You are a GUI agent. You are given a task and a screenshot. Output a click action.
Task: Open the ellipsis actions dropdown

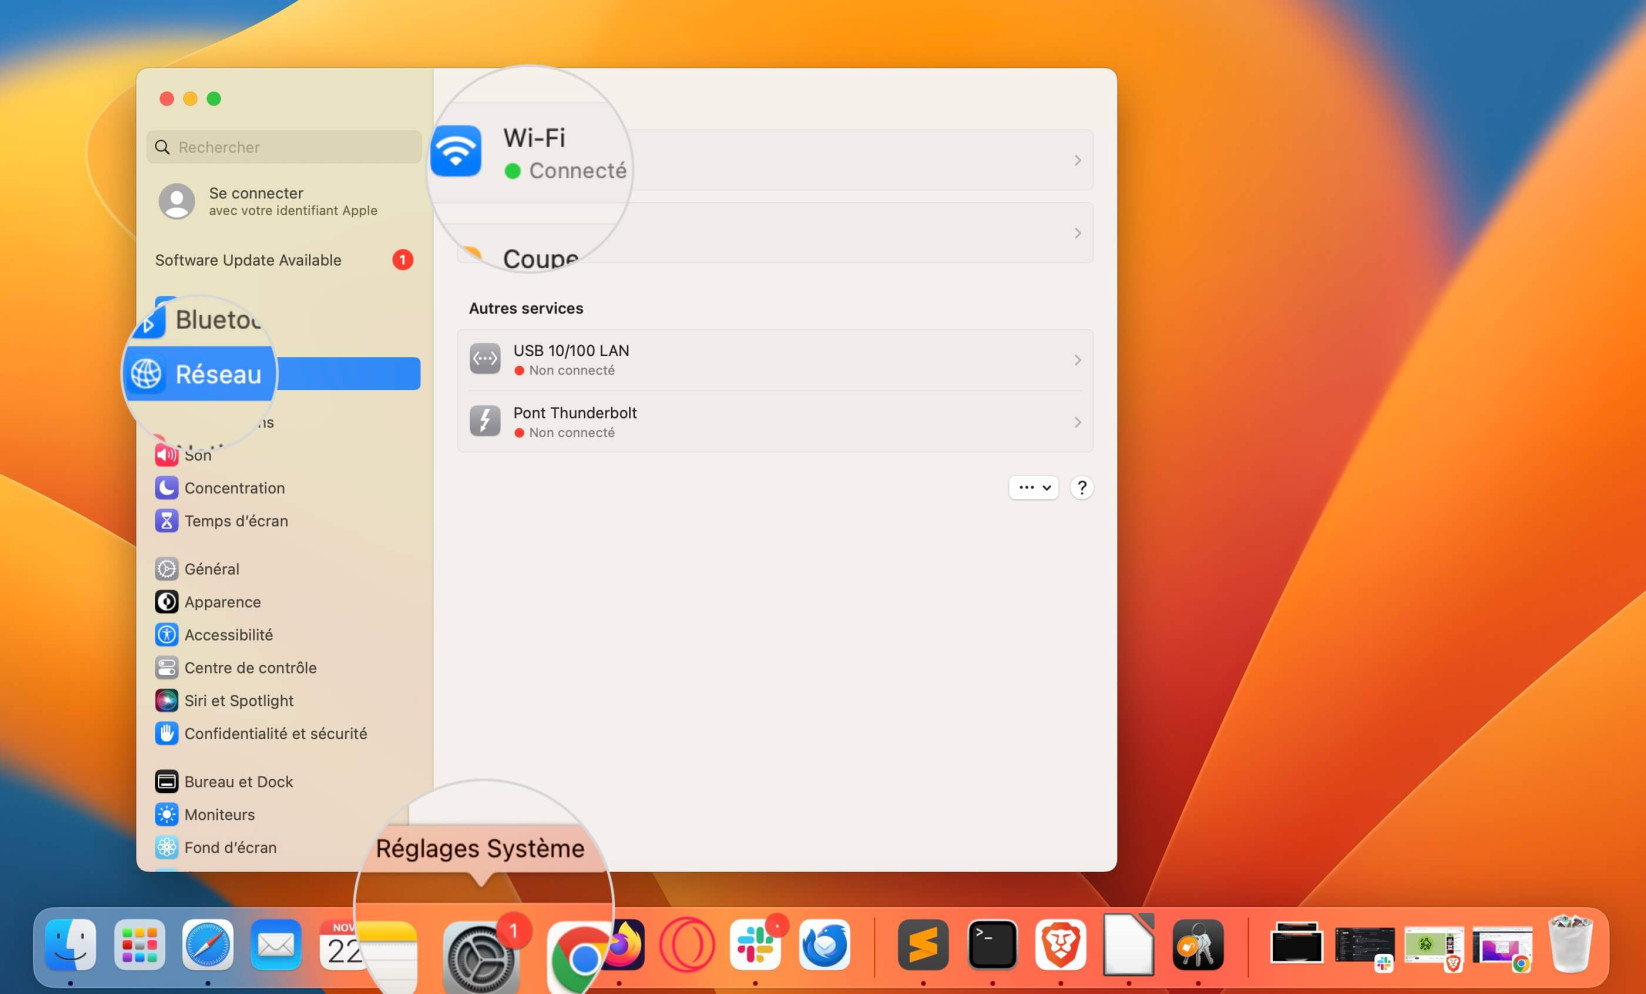[1034, 488]
